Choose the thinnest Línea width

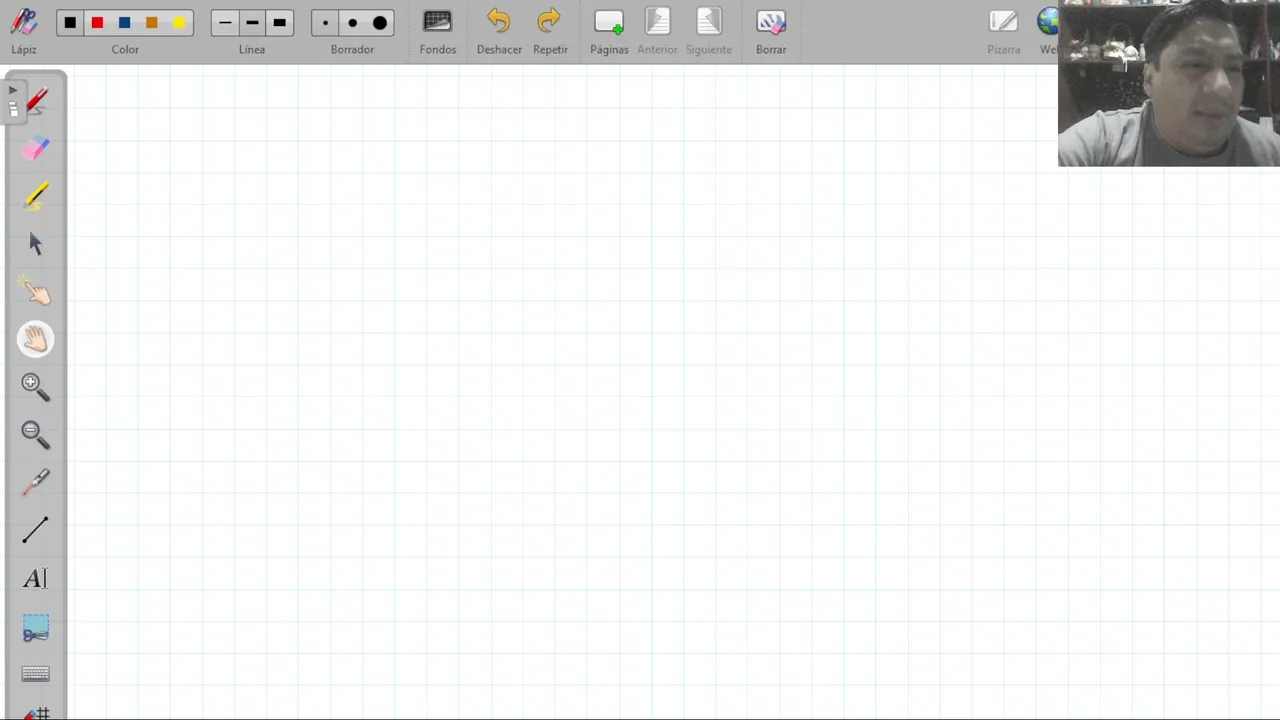click(x=225, y=23)
